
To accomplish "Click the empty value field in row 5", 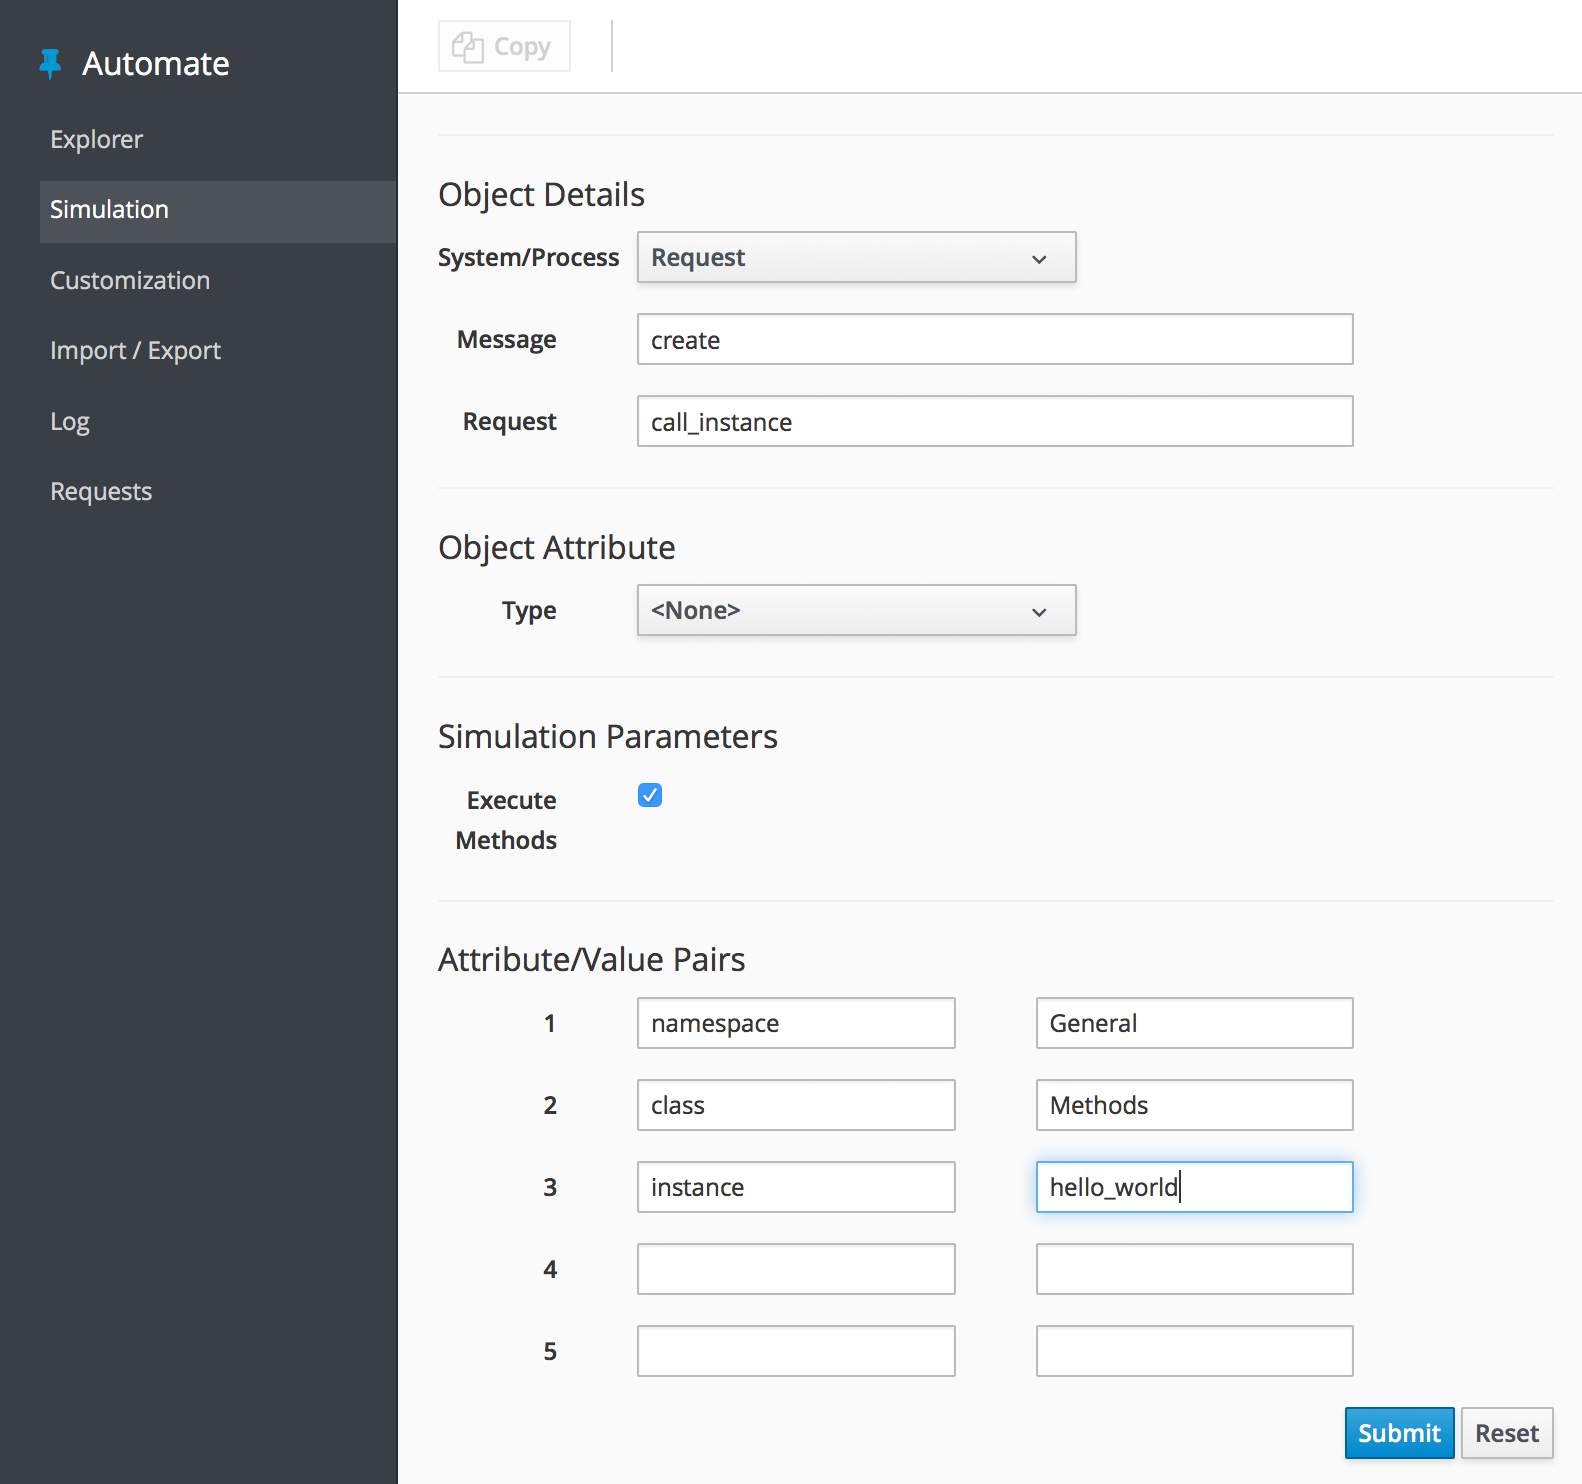I will tap(1194, 1351).
